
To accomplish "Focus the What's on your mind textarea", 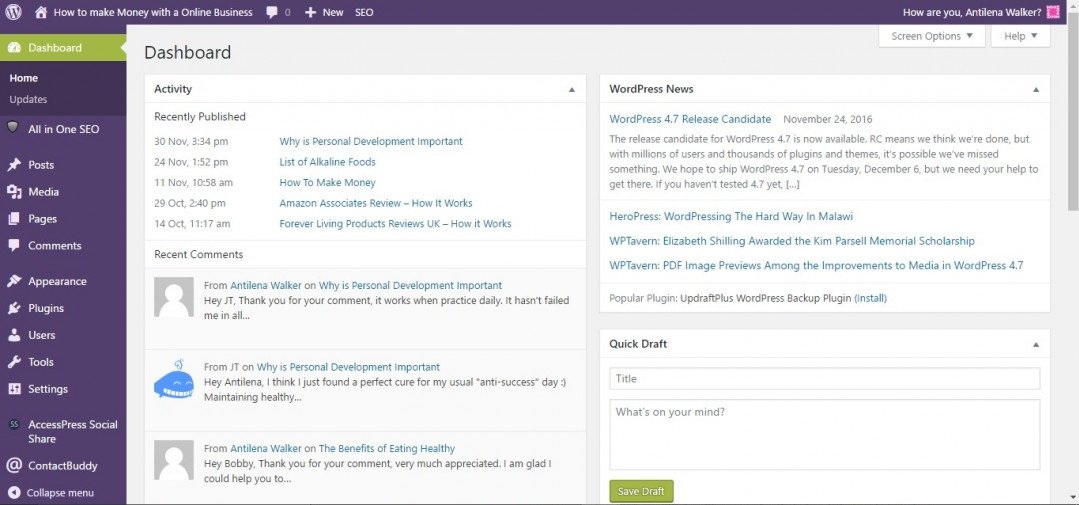I will point(824,435).
